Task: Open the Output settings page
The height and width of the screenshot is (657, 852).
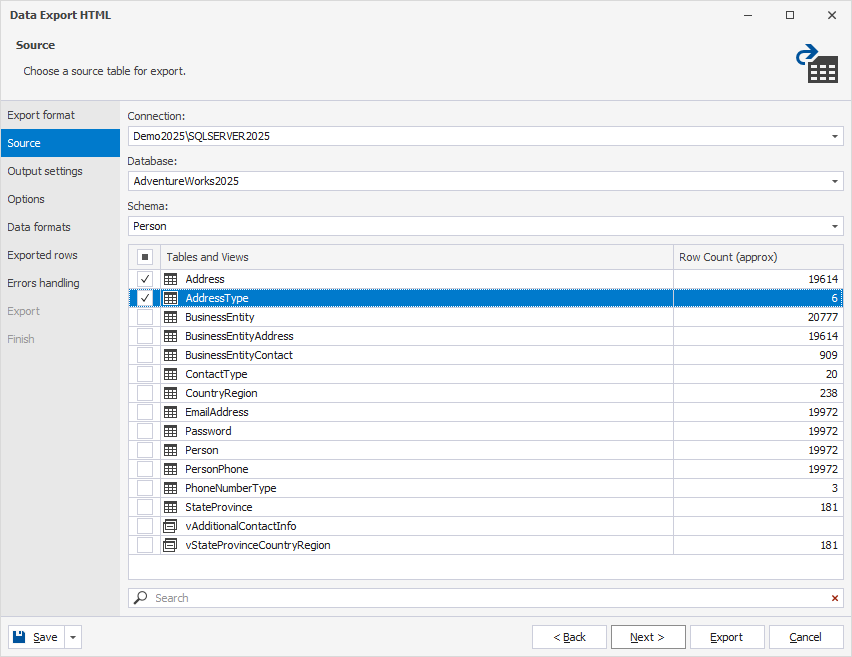Action: pos(60,171)
